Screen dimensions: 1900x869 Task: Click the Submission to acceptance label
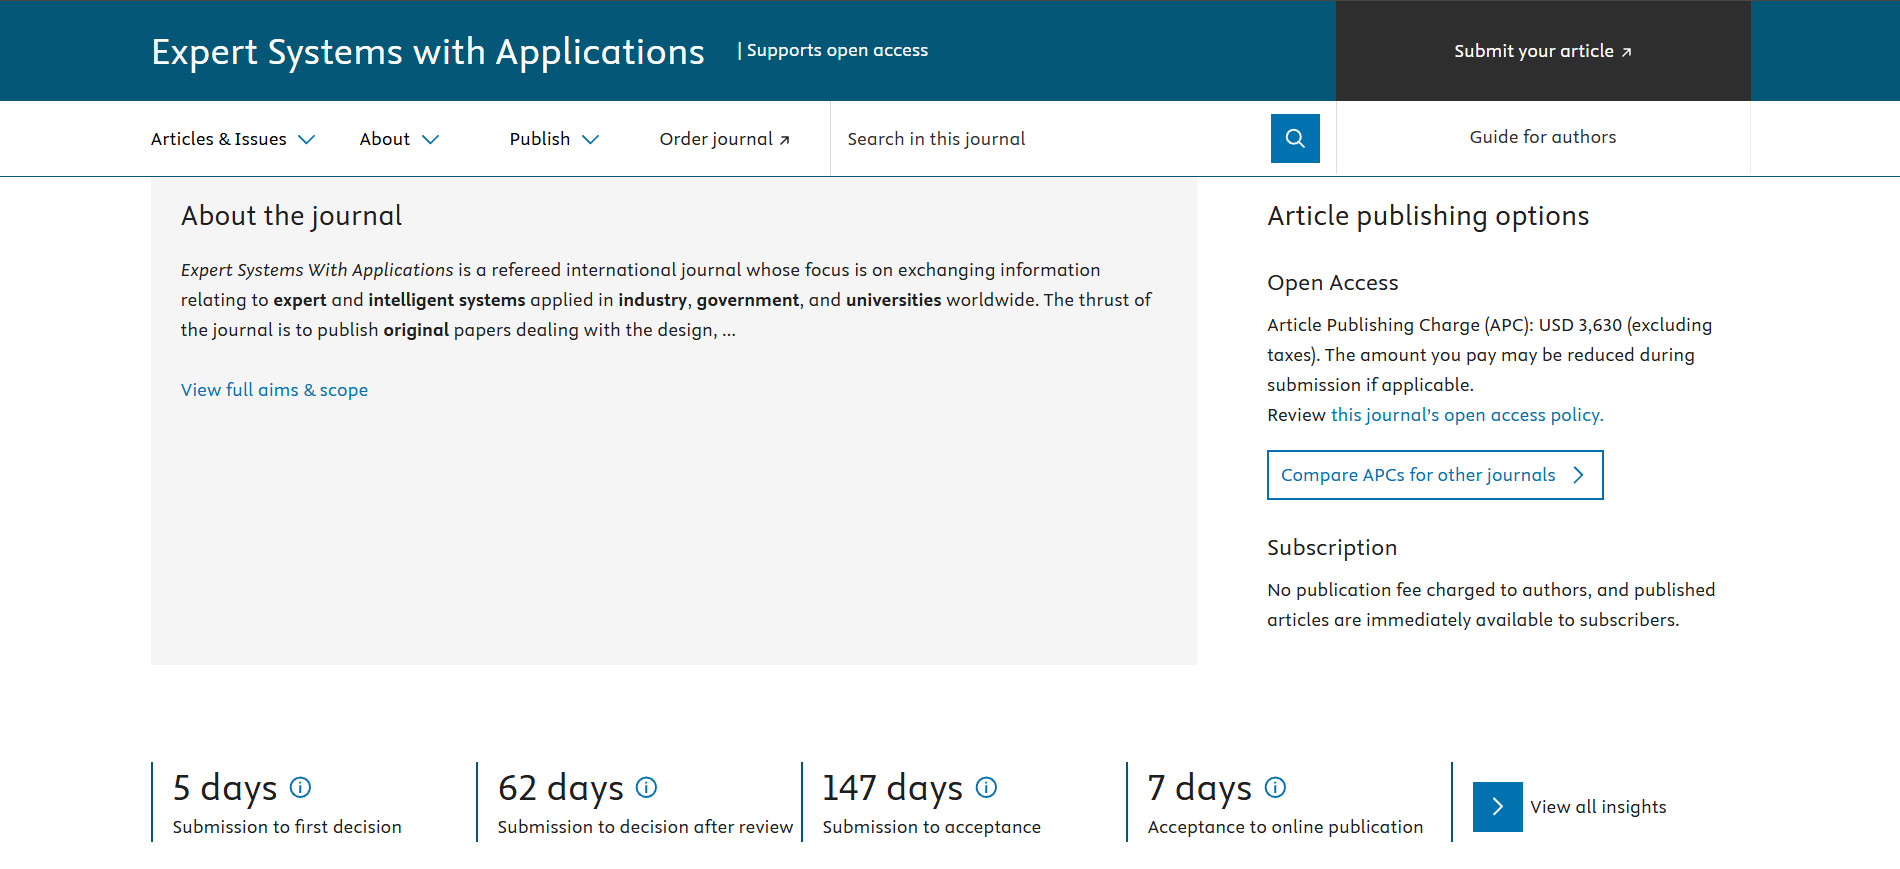click(x=932, y=827)
